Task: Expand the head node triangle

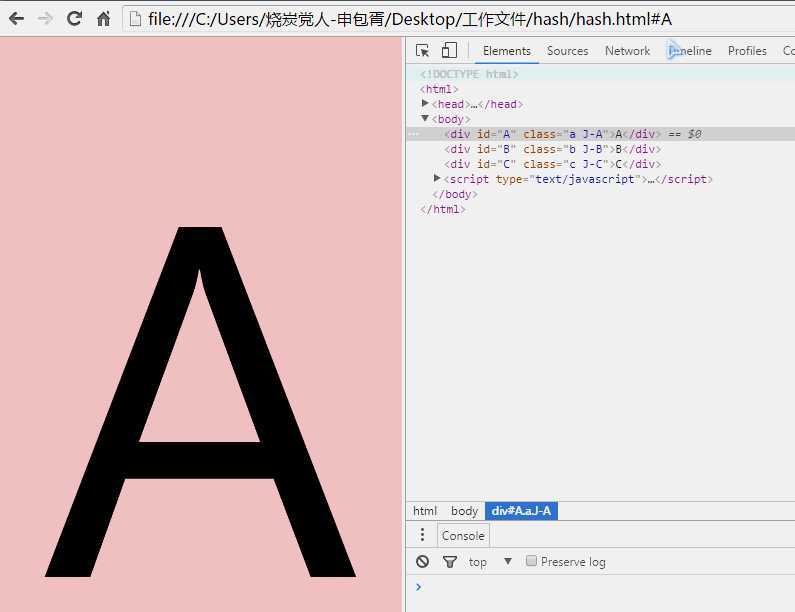Action: point(425,103)
